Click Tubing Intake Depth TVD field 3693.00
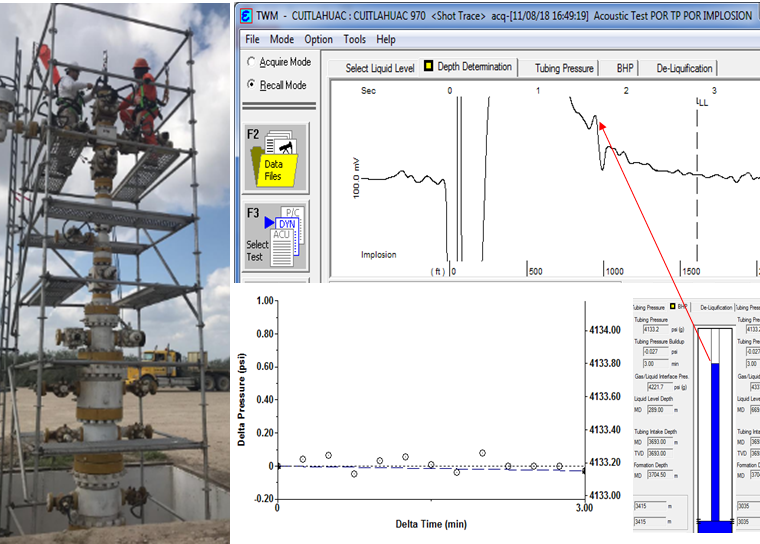Screen dimensions: 760x544 (x=660, y=453)
